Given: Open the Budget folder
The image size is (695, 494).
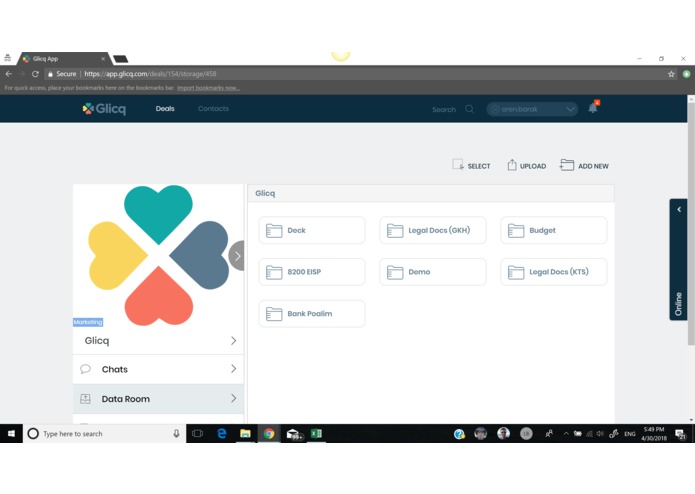Looking at the screenshot, I should pos(554,230).
